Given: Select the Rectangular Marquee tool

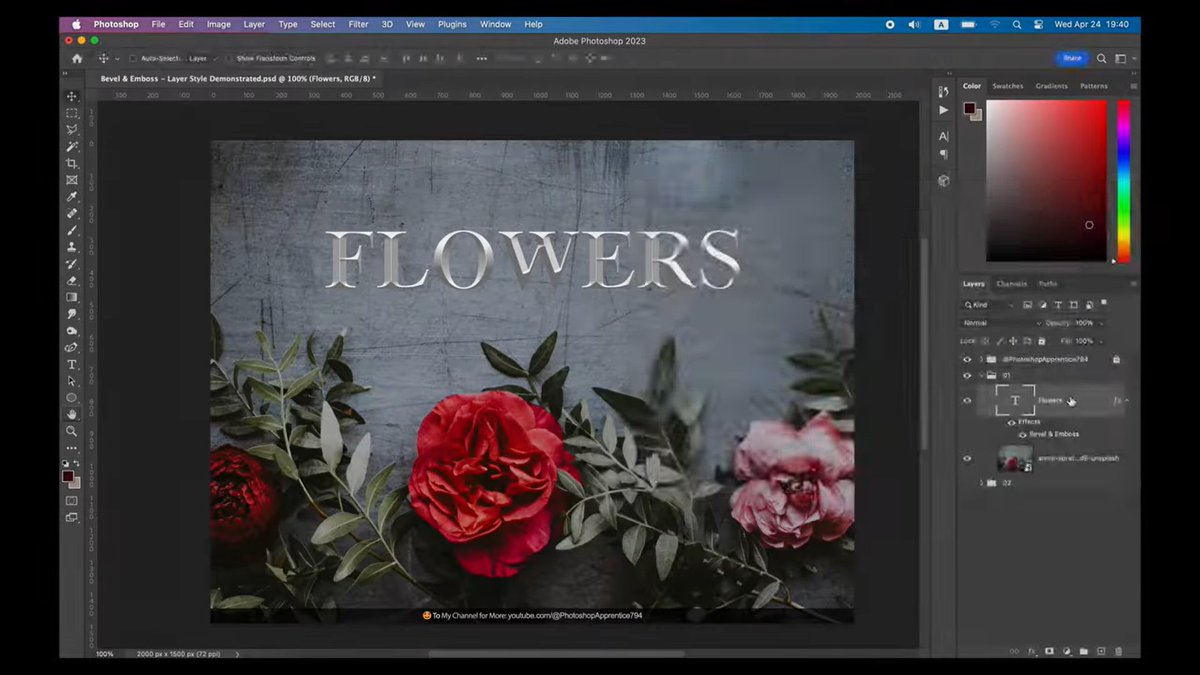Looking at the screenshot, I should (x=72, y=113).
